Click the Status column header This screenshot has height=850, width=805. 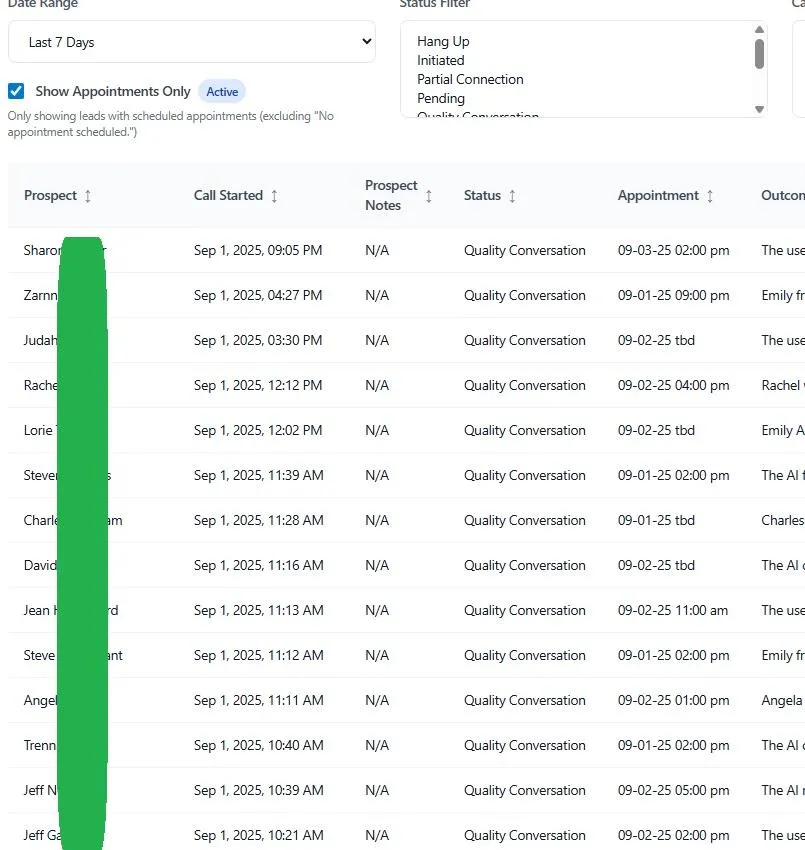pos(482,195)
